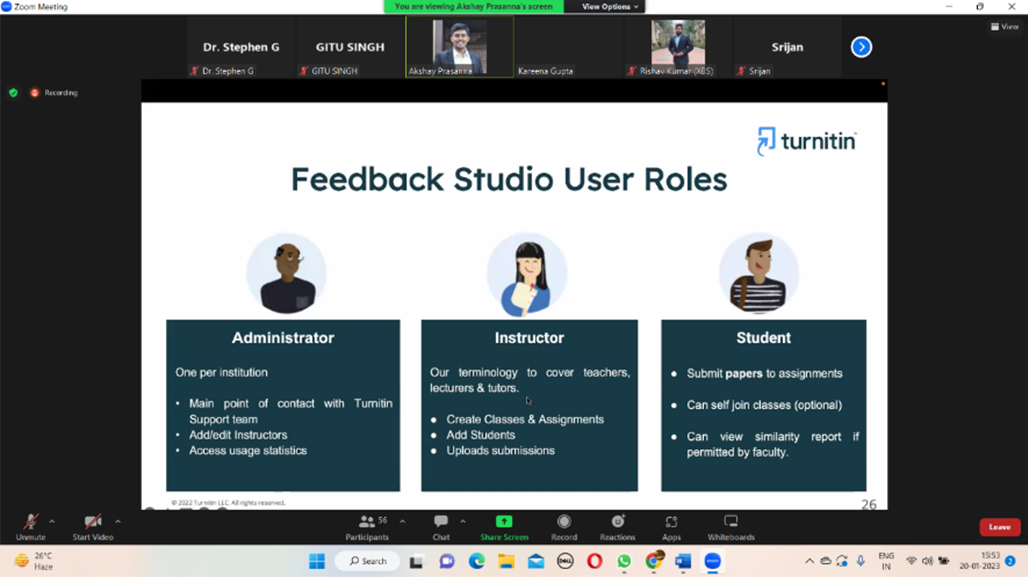Select Rishav Kumar's video tile
Image resolution: width=1028 pixels, height=577 pixels.
tap(678, 47)
